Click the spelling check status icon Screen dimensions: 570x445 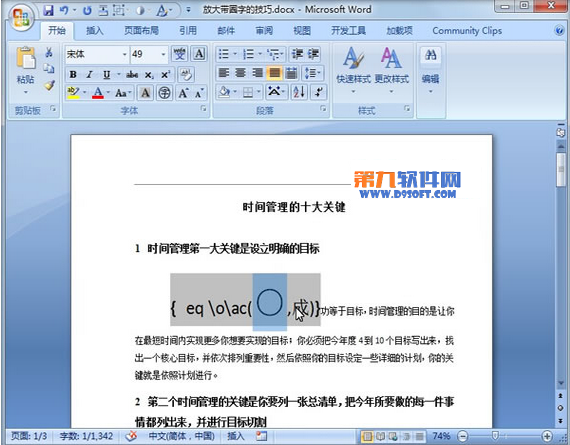131,436
